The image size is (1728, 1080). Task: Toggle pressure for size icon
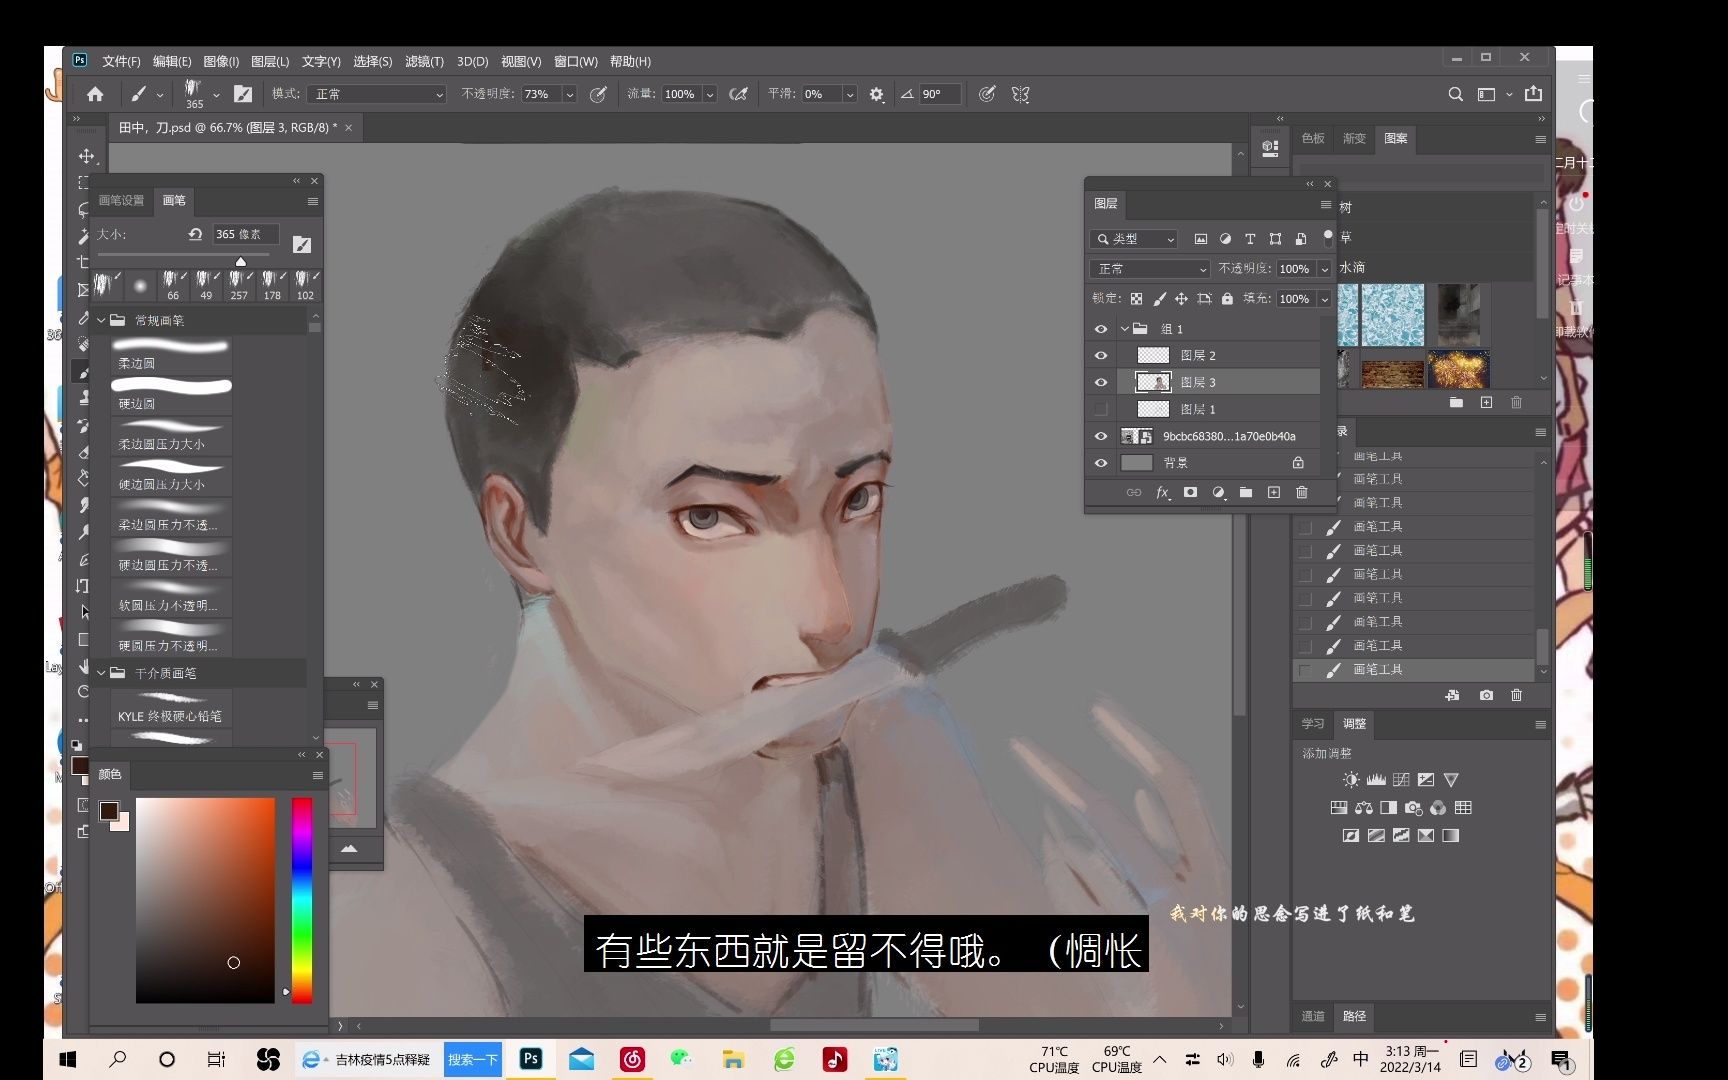click(987, 94)
